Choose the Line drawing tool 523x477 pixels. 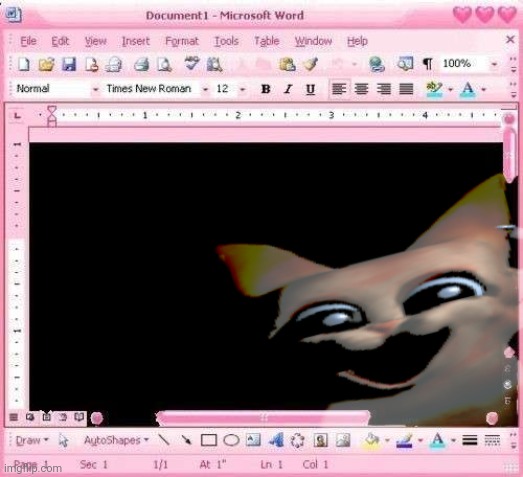click(x=164, y=440)
